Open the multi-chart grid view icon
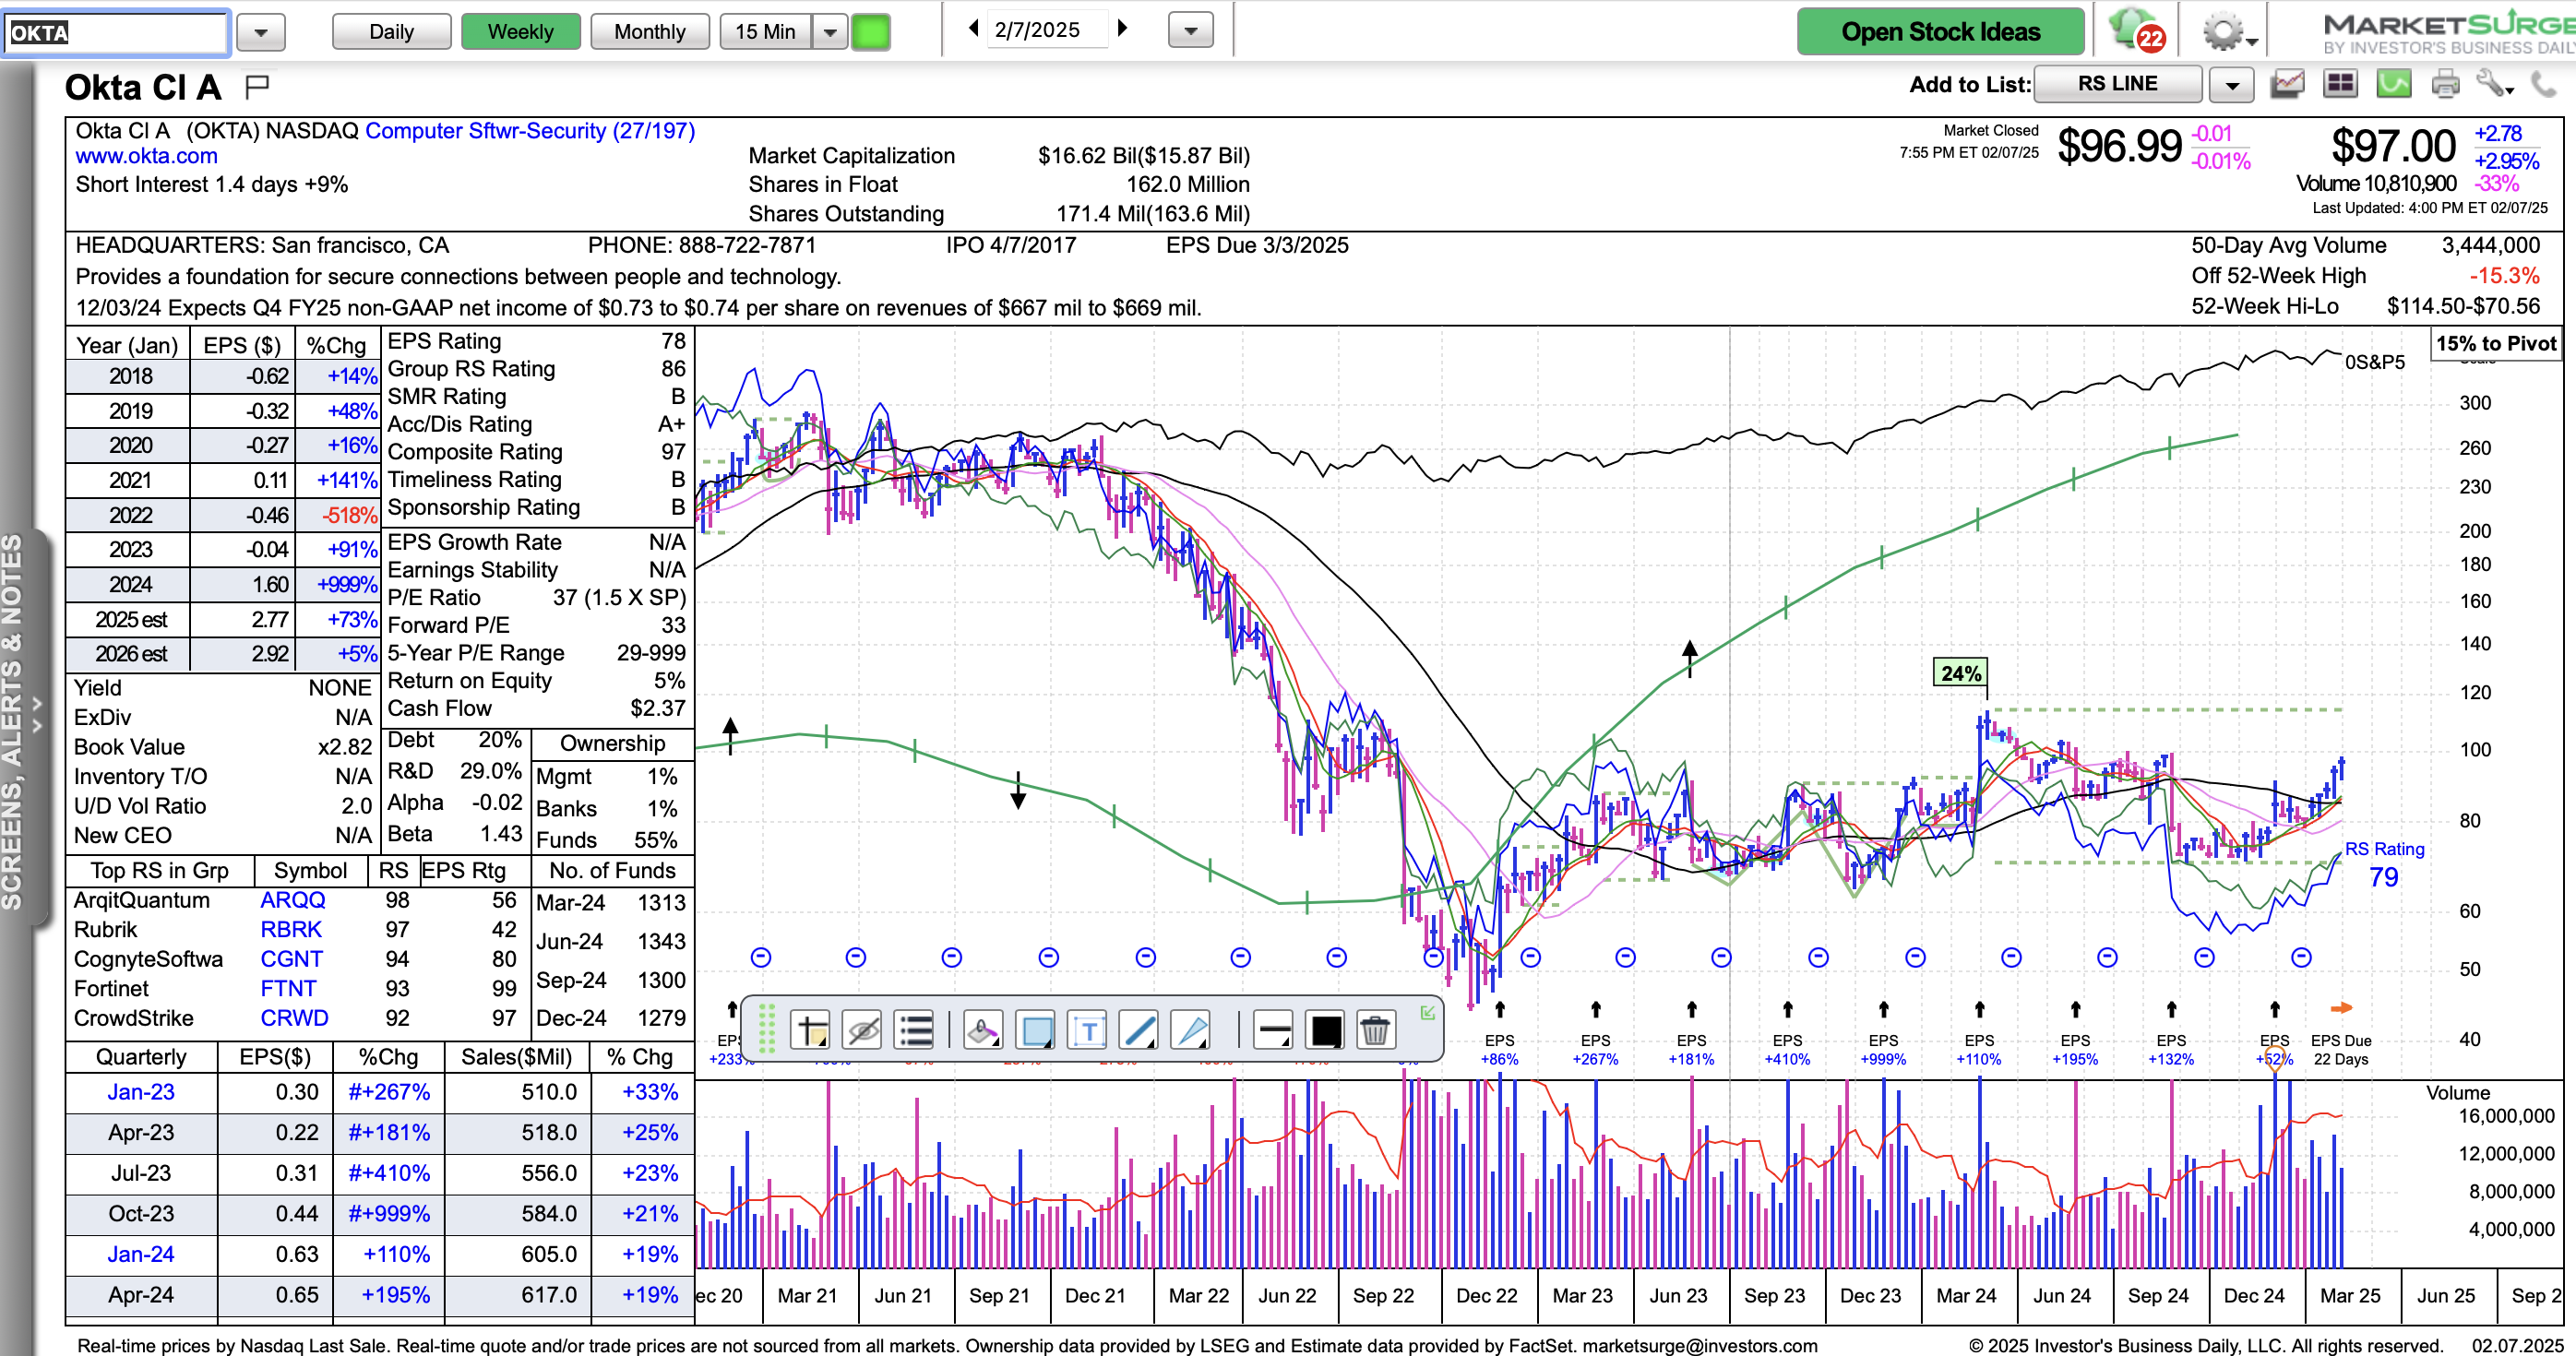 (x=2340, y=84)
